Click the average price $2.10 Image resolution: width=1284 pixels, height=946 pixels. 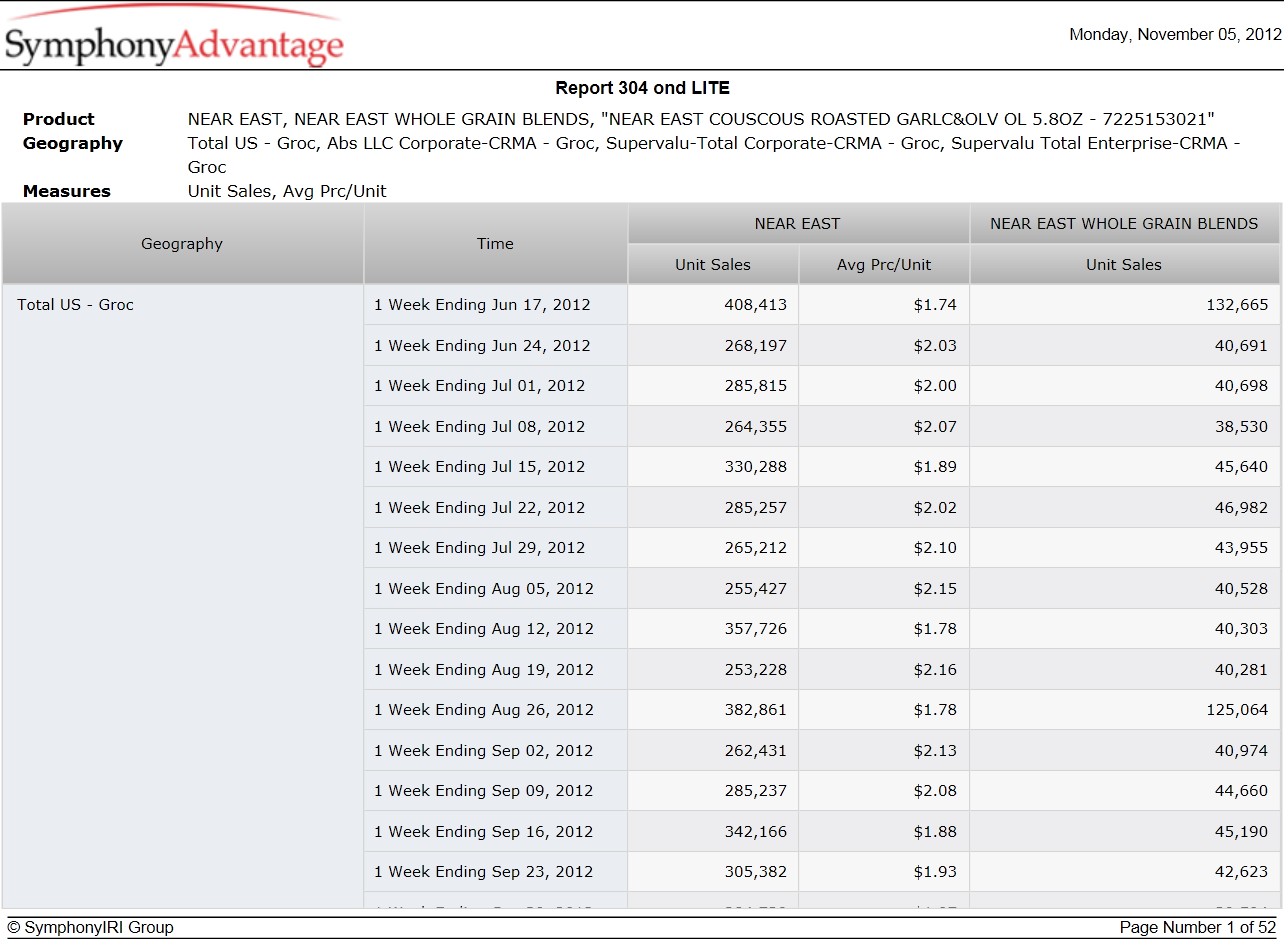point(935,548)
